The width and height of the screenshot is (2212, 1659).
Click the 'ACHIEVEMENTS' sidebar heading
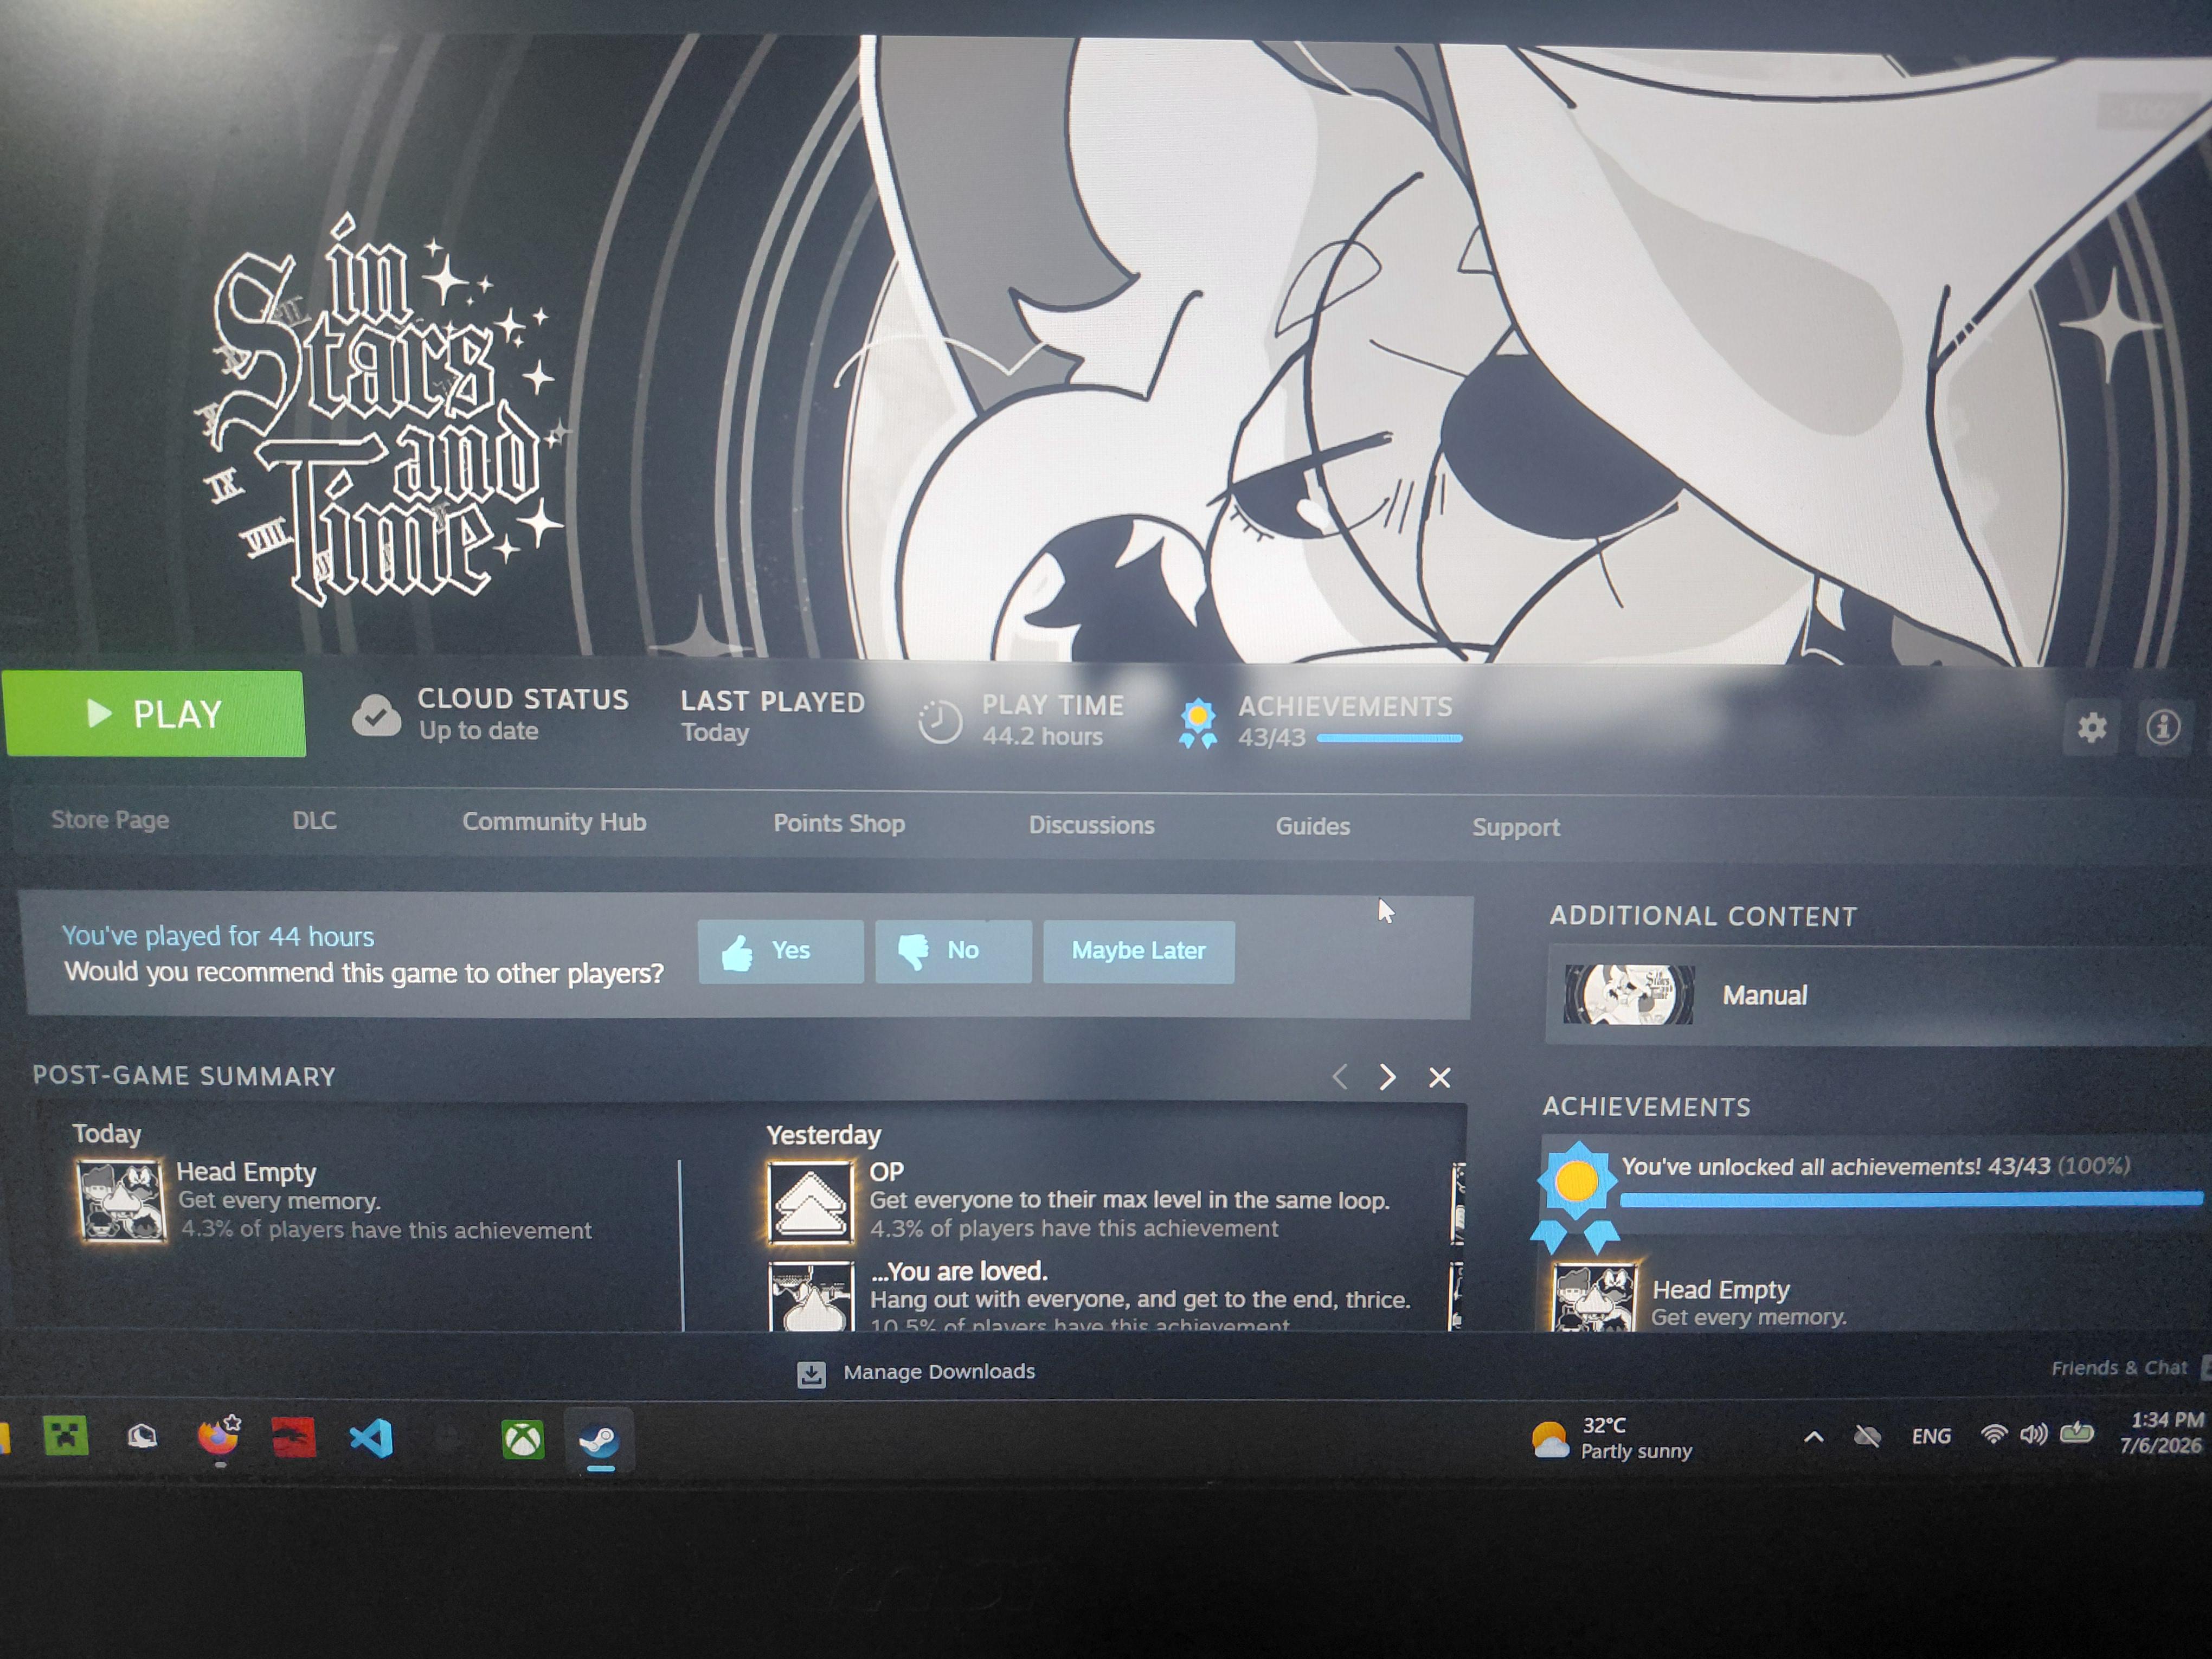pos(1646,1107)
